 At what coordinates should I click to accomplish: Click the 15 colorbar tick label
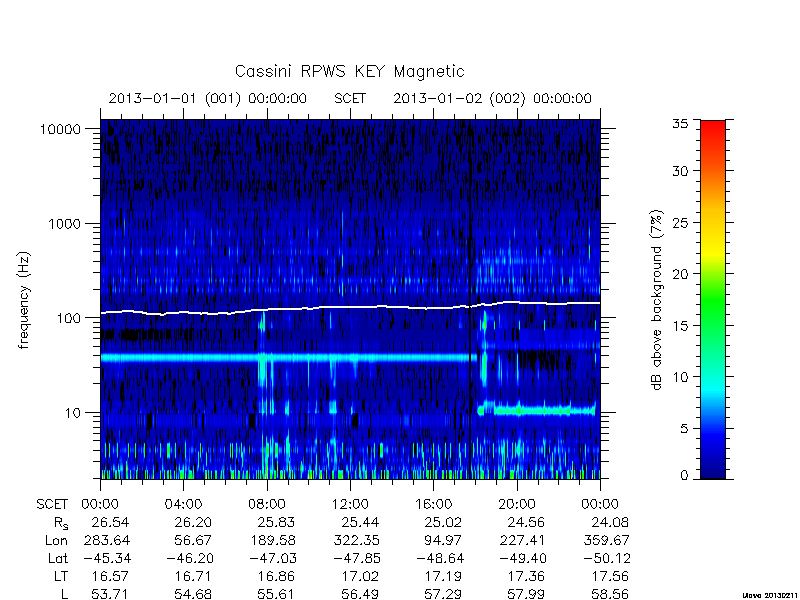pyautogui.click(x=680, y=326)
